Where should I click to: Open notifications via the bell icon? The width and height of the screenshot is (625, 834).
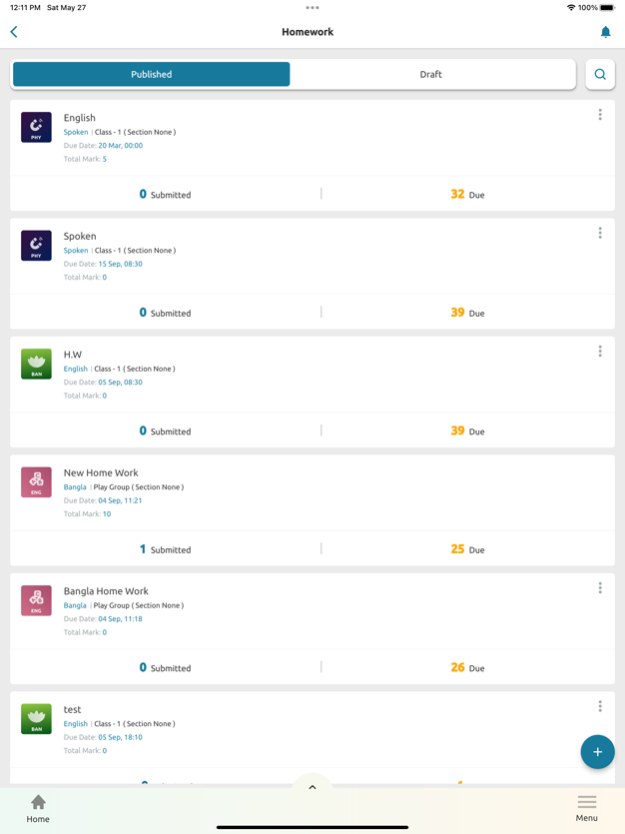pos(605,32)
